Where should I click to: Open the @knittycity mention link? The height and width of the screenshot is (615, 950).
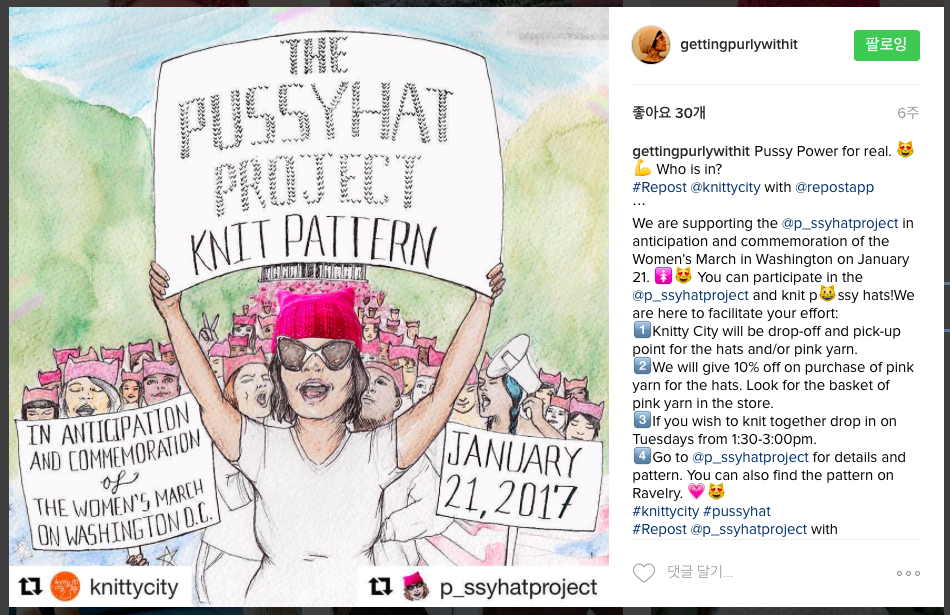725,187
